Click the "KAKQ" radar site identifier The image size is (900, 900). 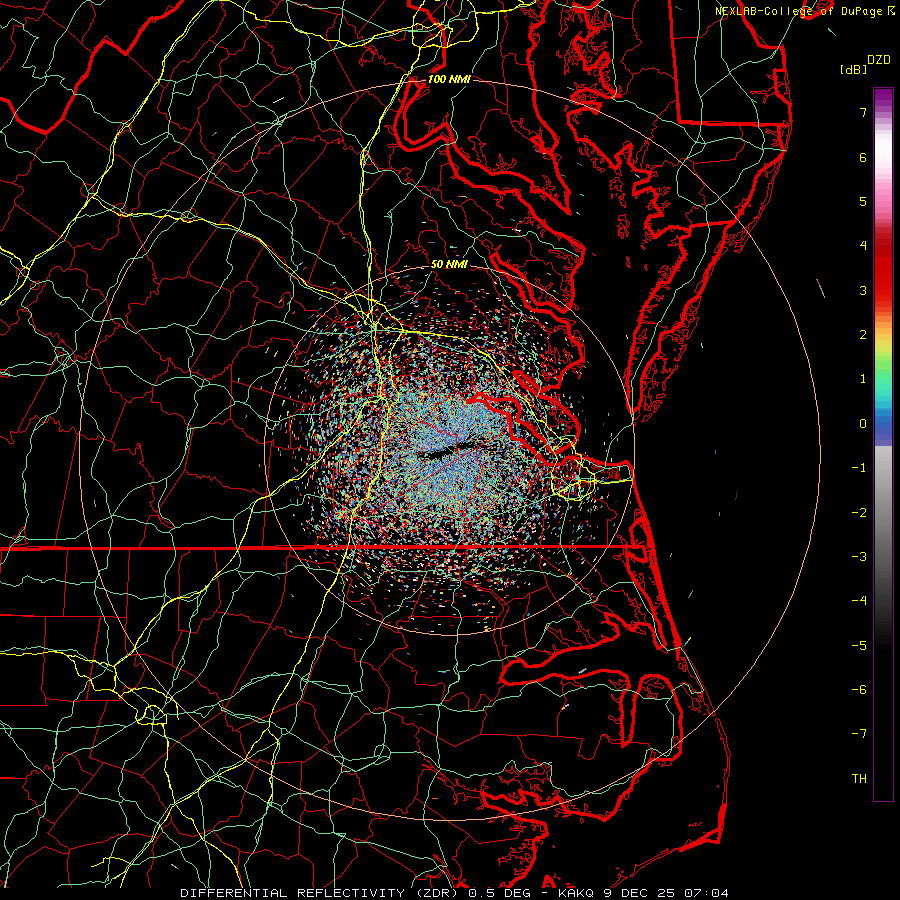tap(575, 893)
